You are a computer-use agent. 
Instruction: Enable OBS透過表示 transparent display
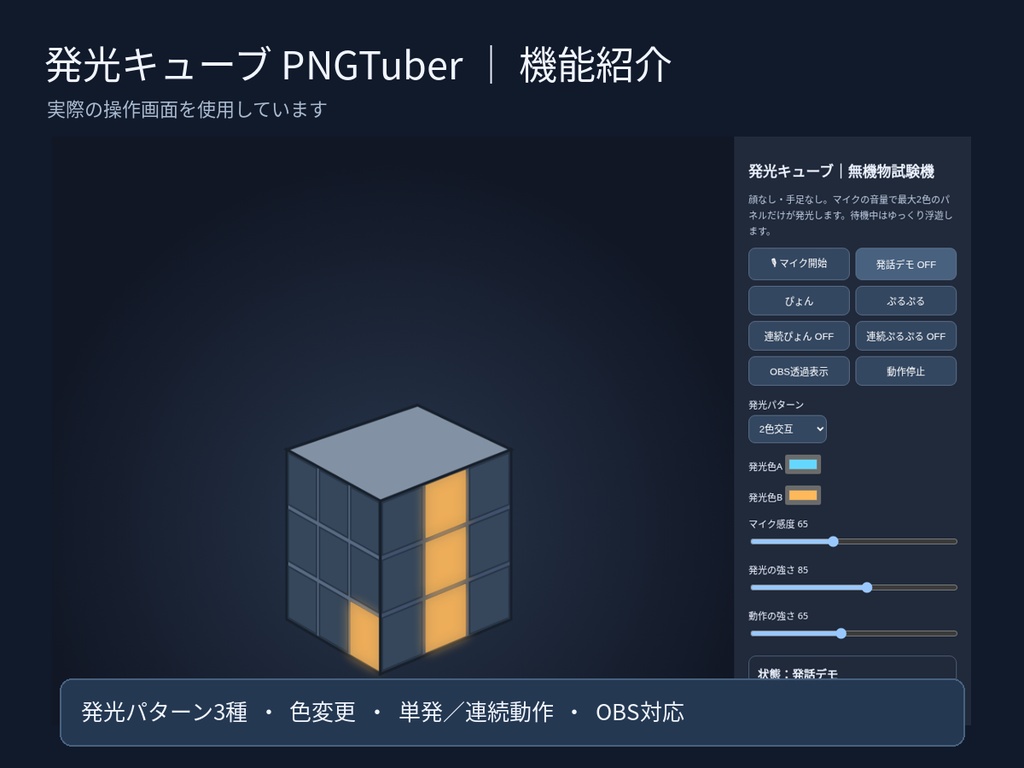pos(799,372)
